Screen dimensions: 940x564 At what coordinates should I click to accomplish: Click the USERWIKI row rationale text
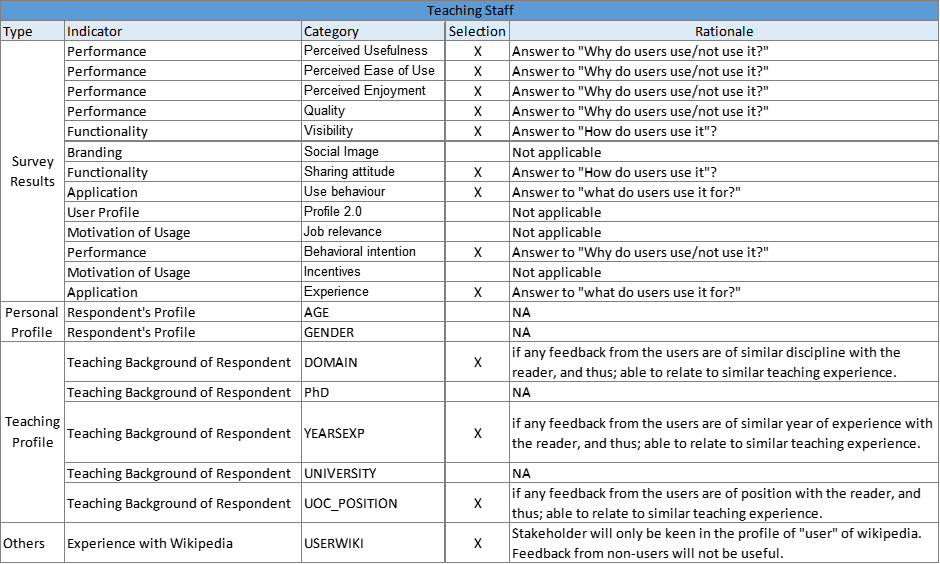click(x=716, y=543)
